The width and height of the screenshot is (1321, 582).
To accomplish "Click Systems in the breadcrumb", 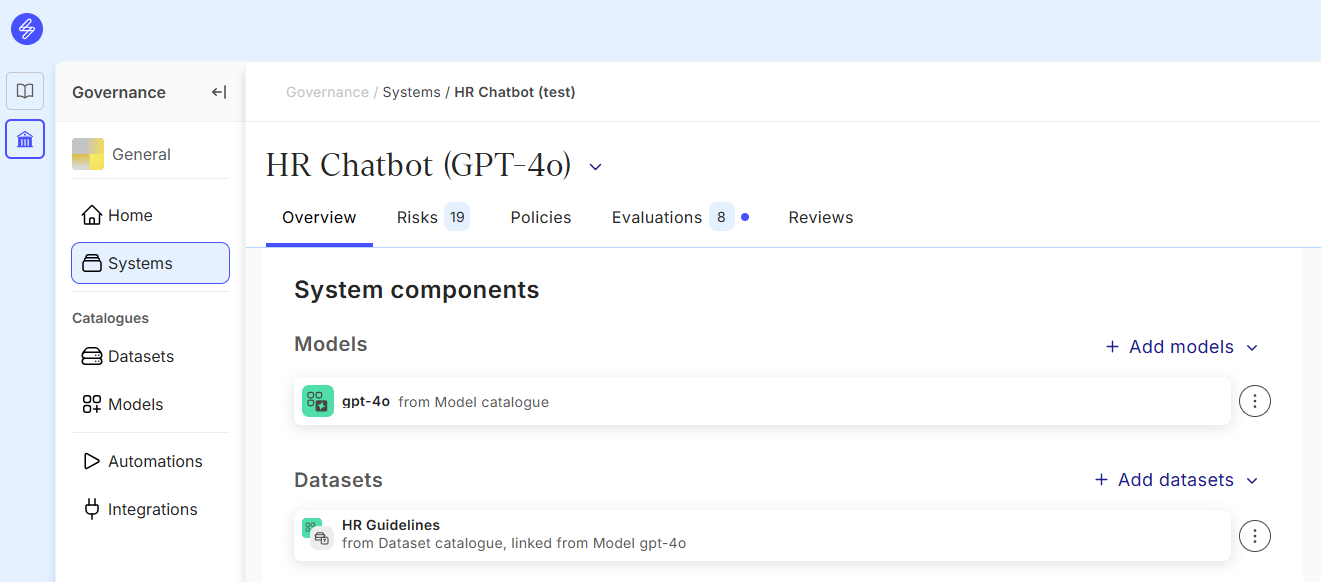I will point(411,92).
